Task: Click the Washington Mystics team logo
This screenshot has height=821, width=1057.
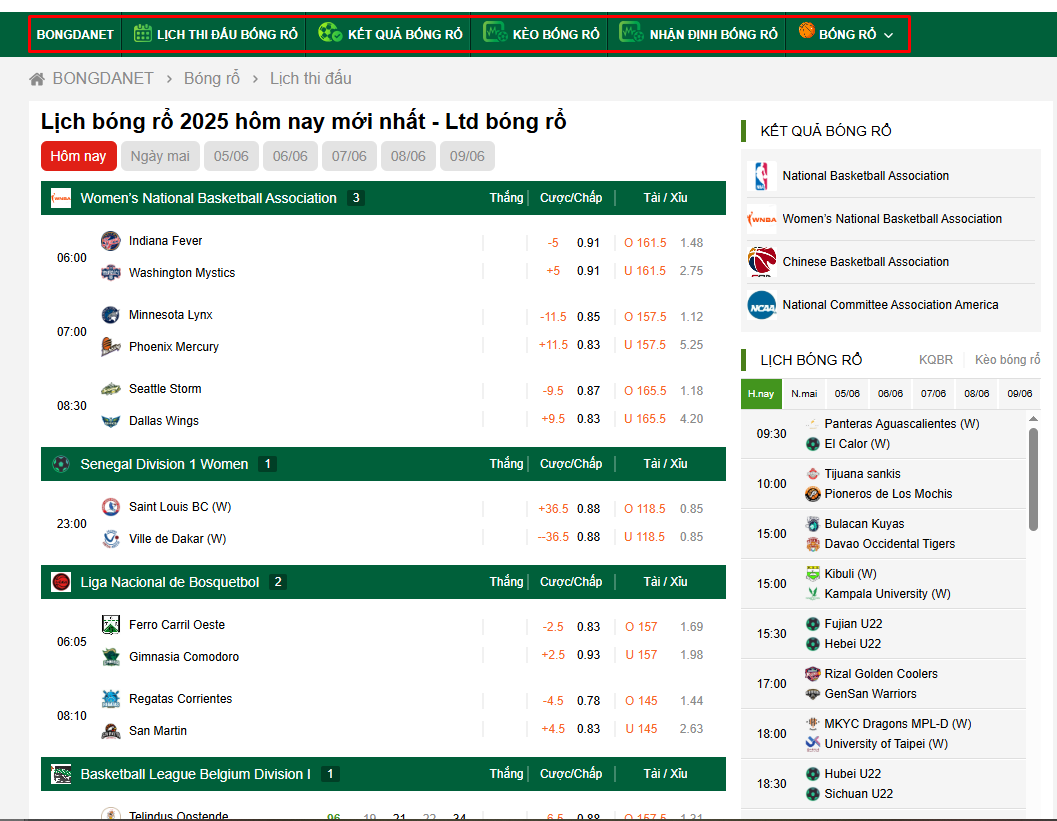Action: coord(111,272)
